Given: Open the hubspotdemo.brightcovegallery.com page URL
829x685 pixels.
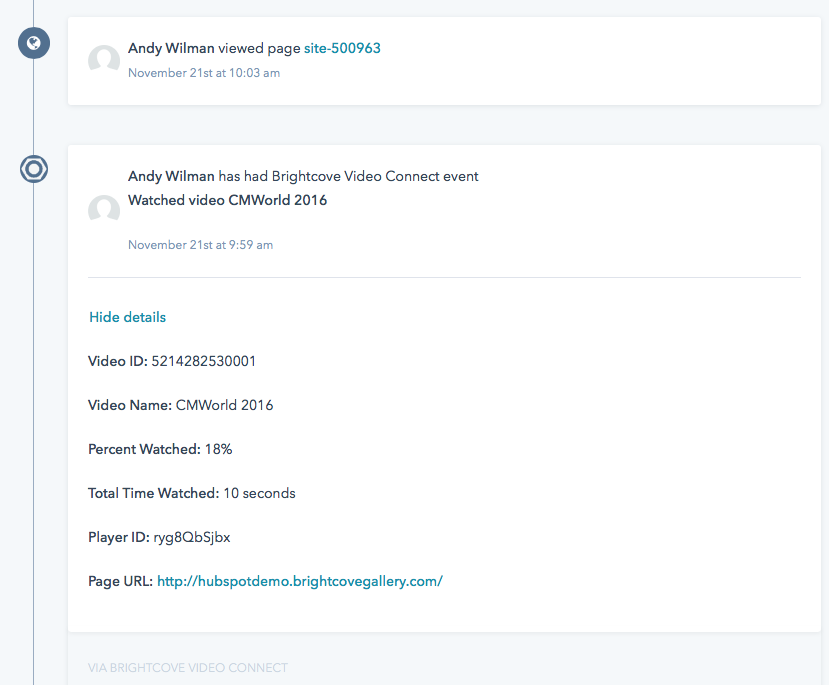Looking at the screenshot, I should (x=300, y=581).
